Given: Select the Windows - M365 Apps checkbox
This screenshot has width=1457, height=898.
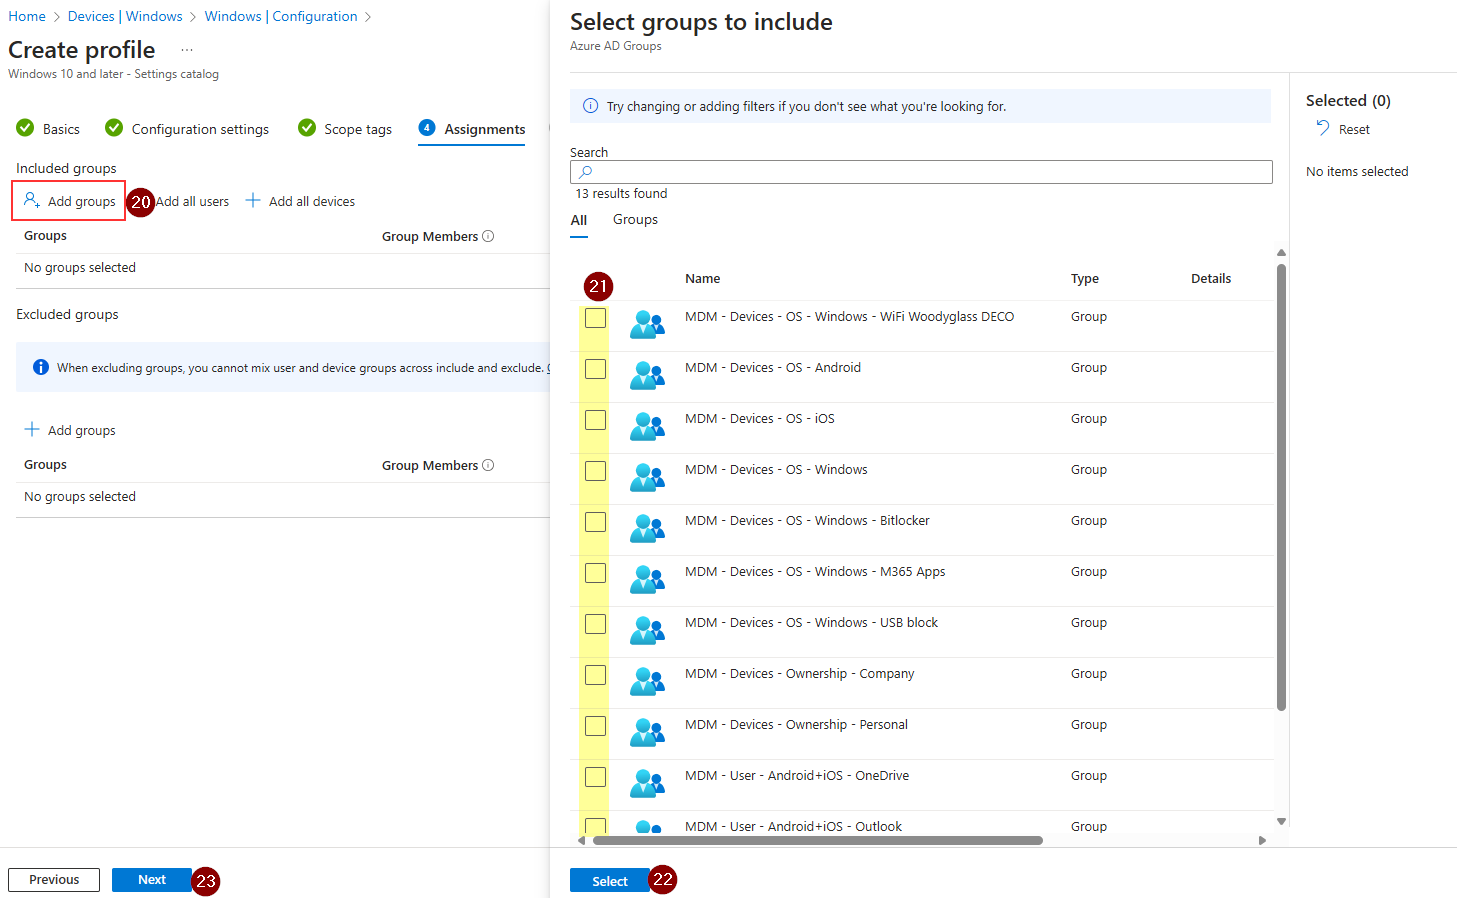Looking at the screenshot, I should [595, 573].
